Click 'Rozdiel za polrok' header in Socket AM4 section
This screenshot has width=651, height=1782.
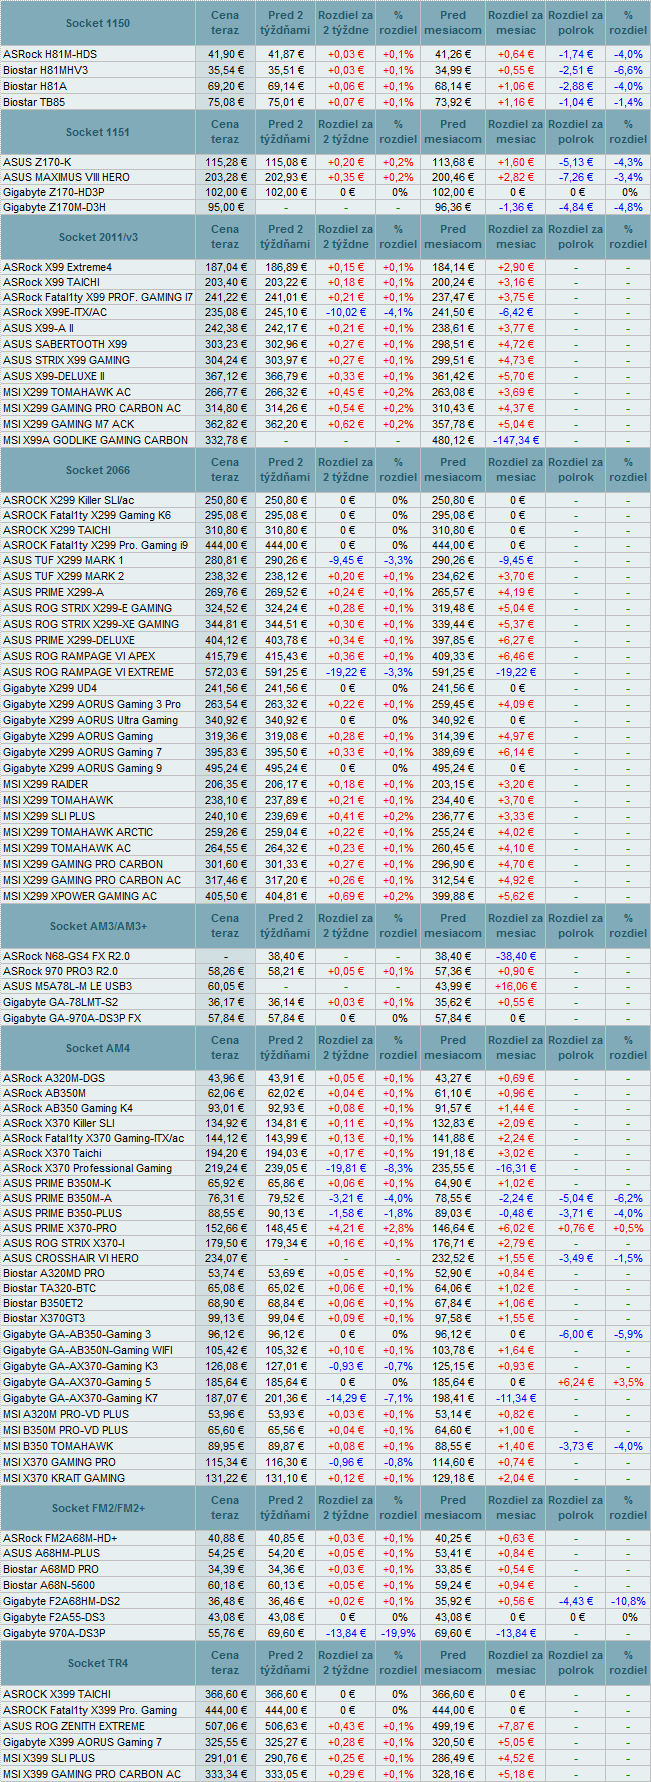(x=576, y=1048)
